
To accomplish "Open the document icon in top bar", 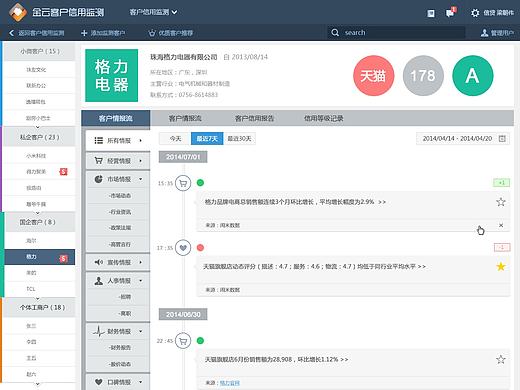I will 431,13.
